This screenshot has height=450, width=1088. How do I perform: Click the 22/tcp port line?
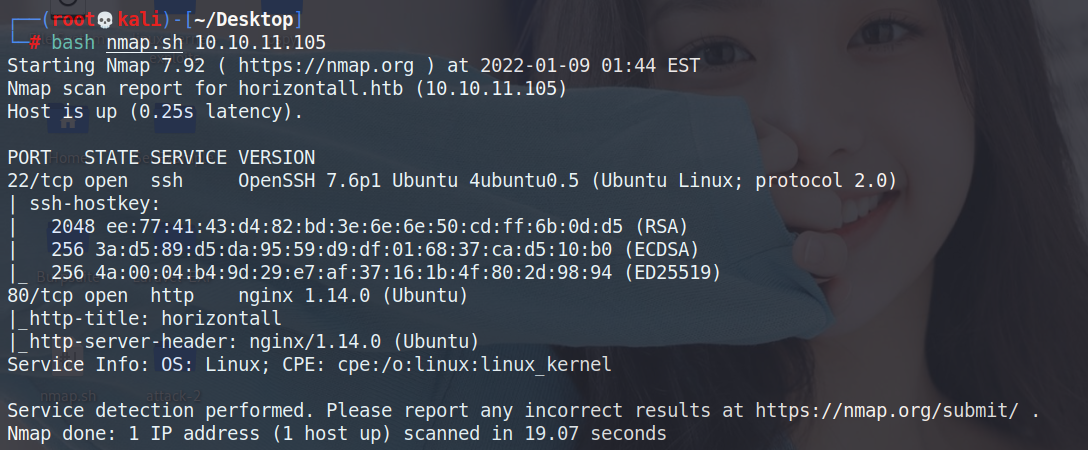[452, 181]
